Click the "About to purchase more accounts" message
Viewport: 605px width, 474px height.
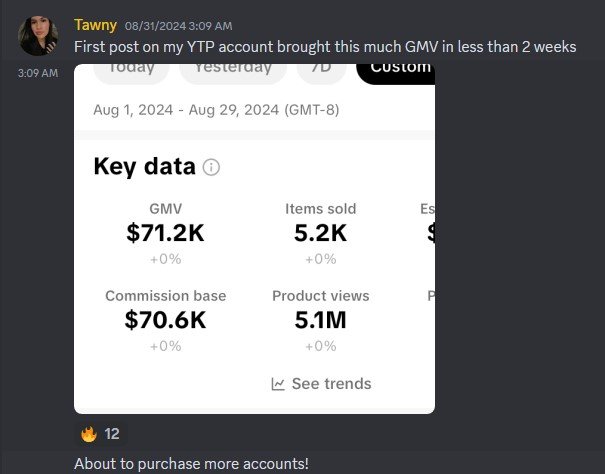point(192,464)
